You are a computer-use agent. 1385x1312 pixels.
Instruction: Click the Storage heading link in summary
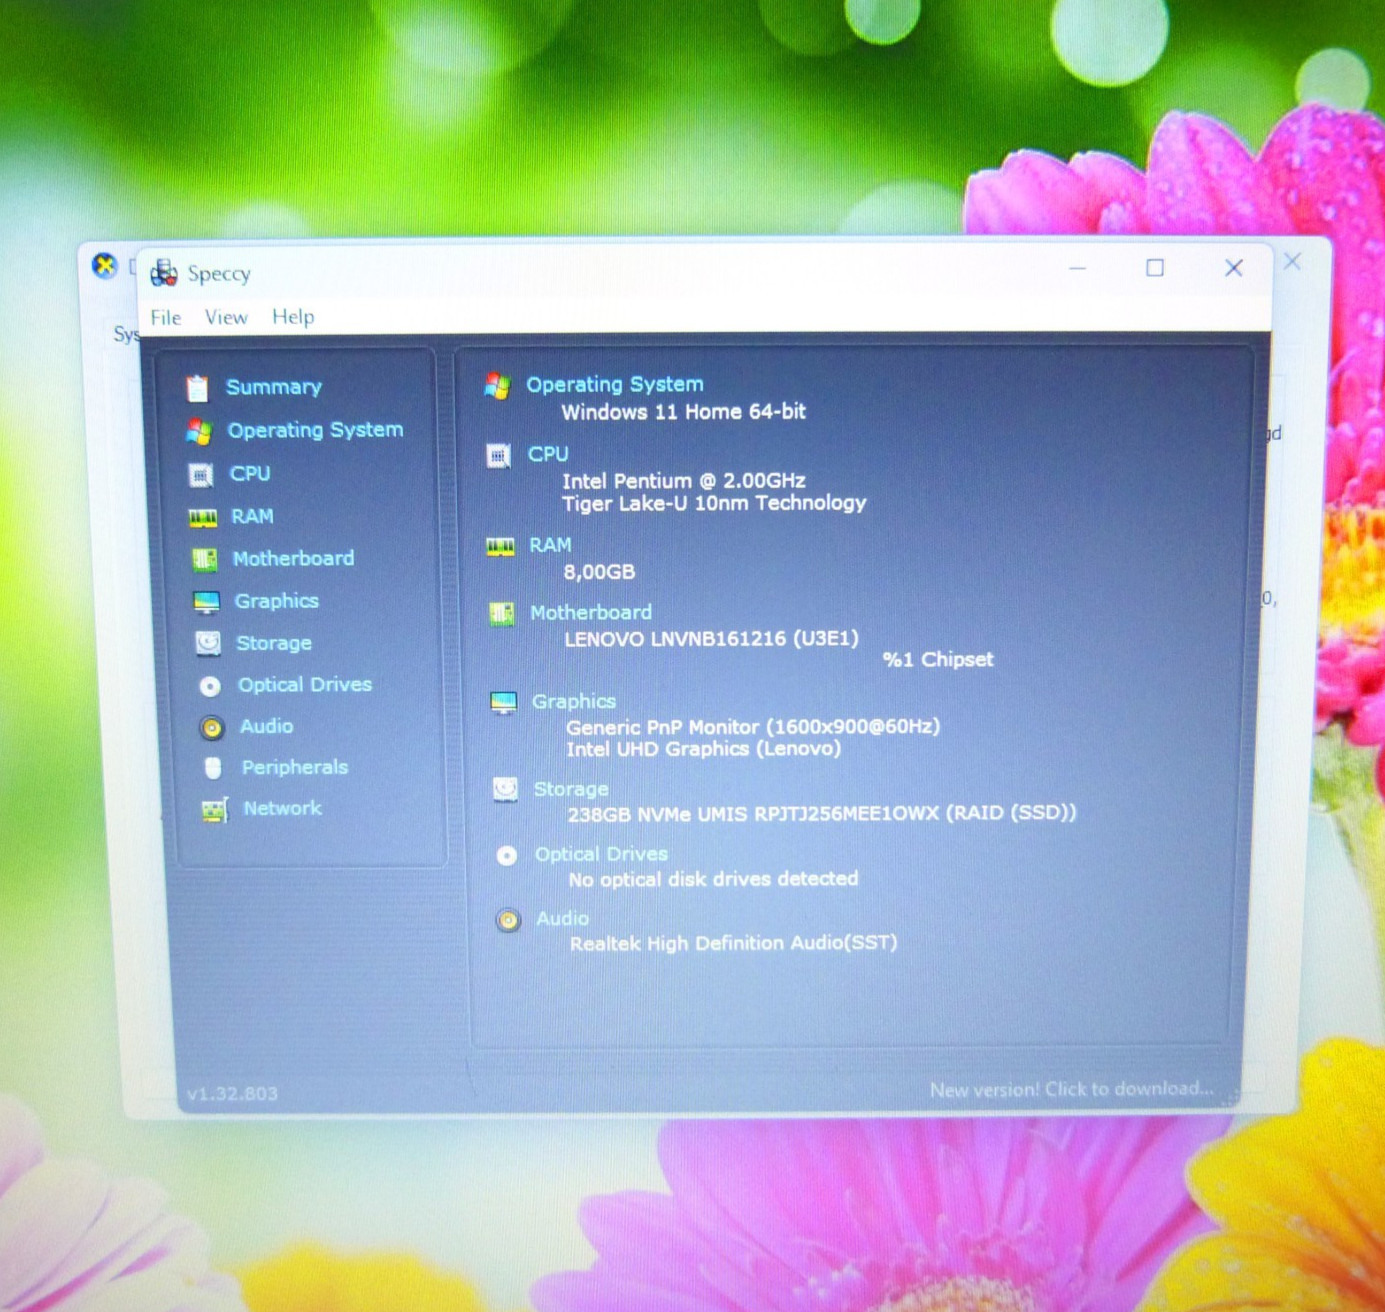[571, 789]
